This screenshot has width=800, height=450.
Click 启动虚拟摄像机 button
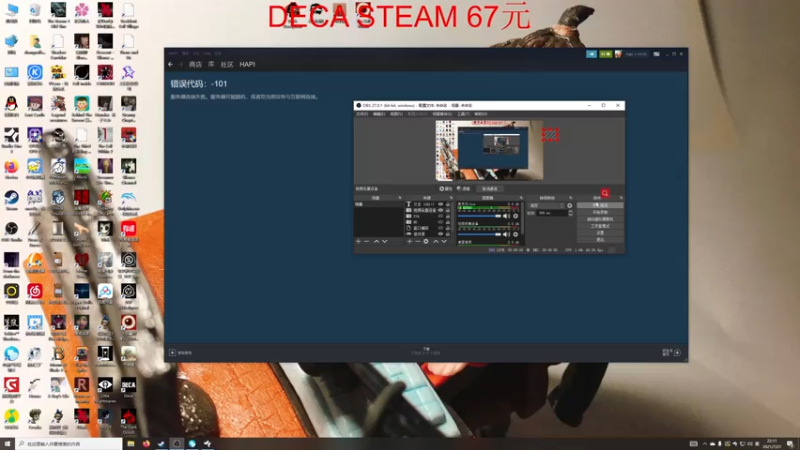click(x=600, y=219)
